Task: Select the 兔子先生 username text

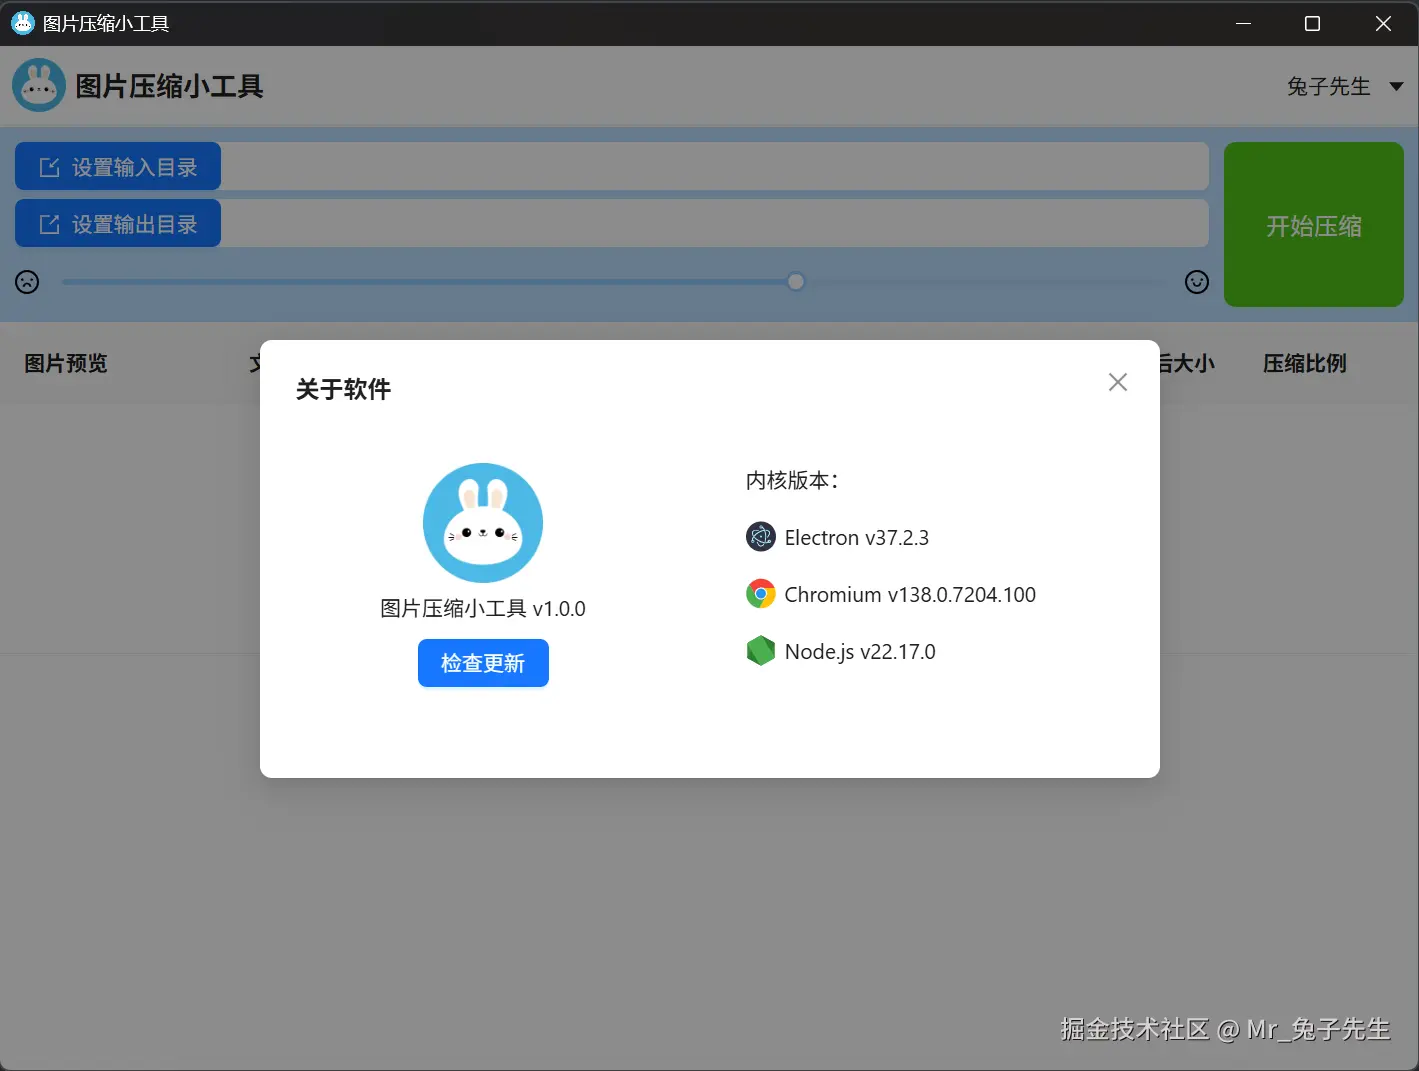Action: (x=1328, y=86)
